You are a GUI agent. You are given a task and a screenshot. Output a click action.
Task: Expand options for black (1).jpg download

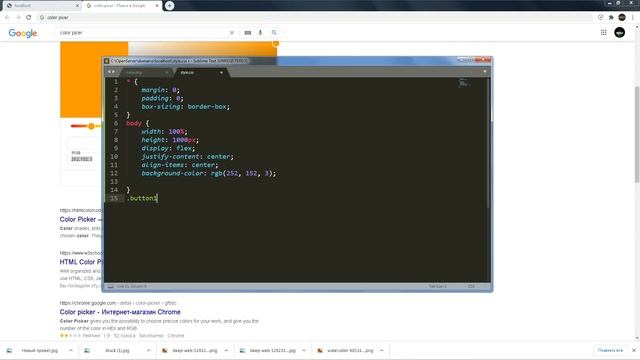tap(148, 351)
